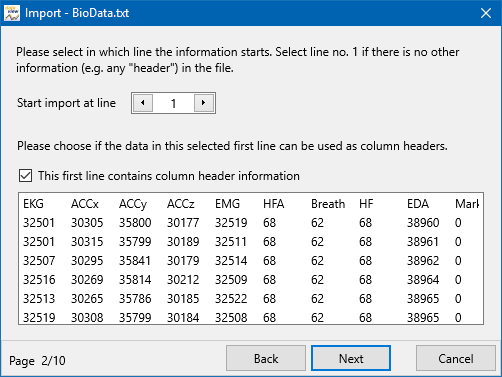Select the ACCy column header
Image resolution: width=502 pixels, height=377 pixels.
[133, 204]
